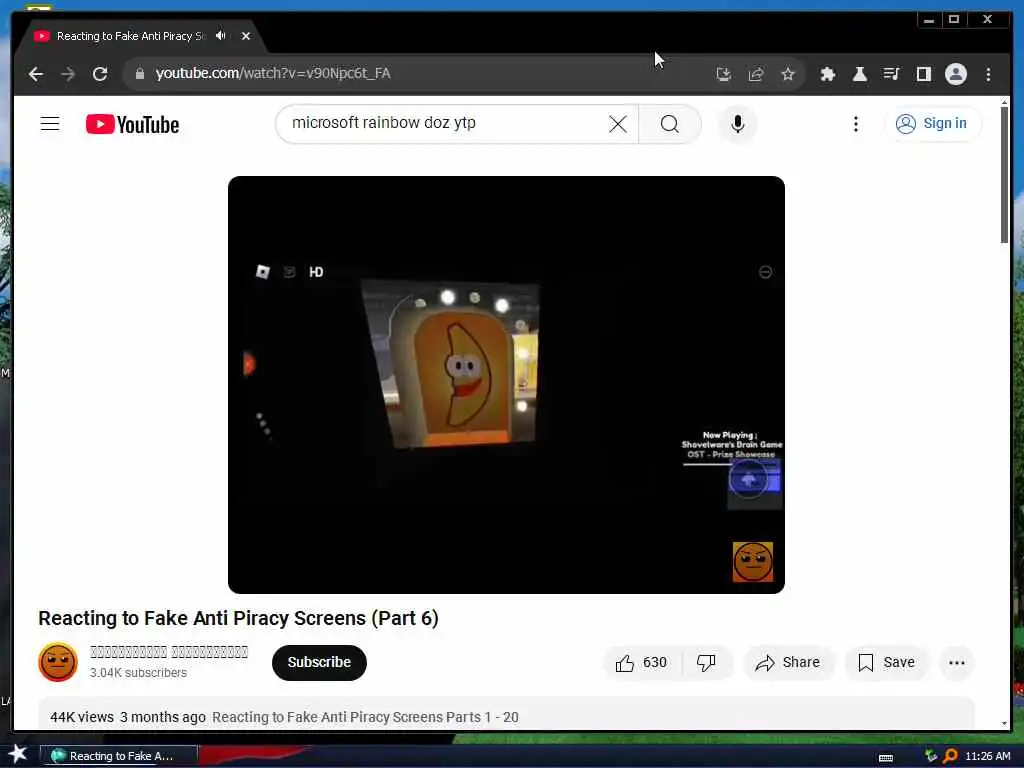This screenshot has height=768, width=1024.
Task: Reload the page with the refresh icon
Action: (x=100, y=74)
